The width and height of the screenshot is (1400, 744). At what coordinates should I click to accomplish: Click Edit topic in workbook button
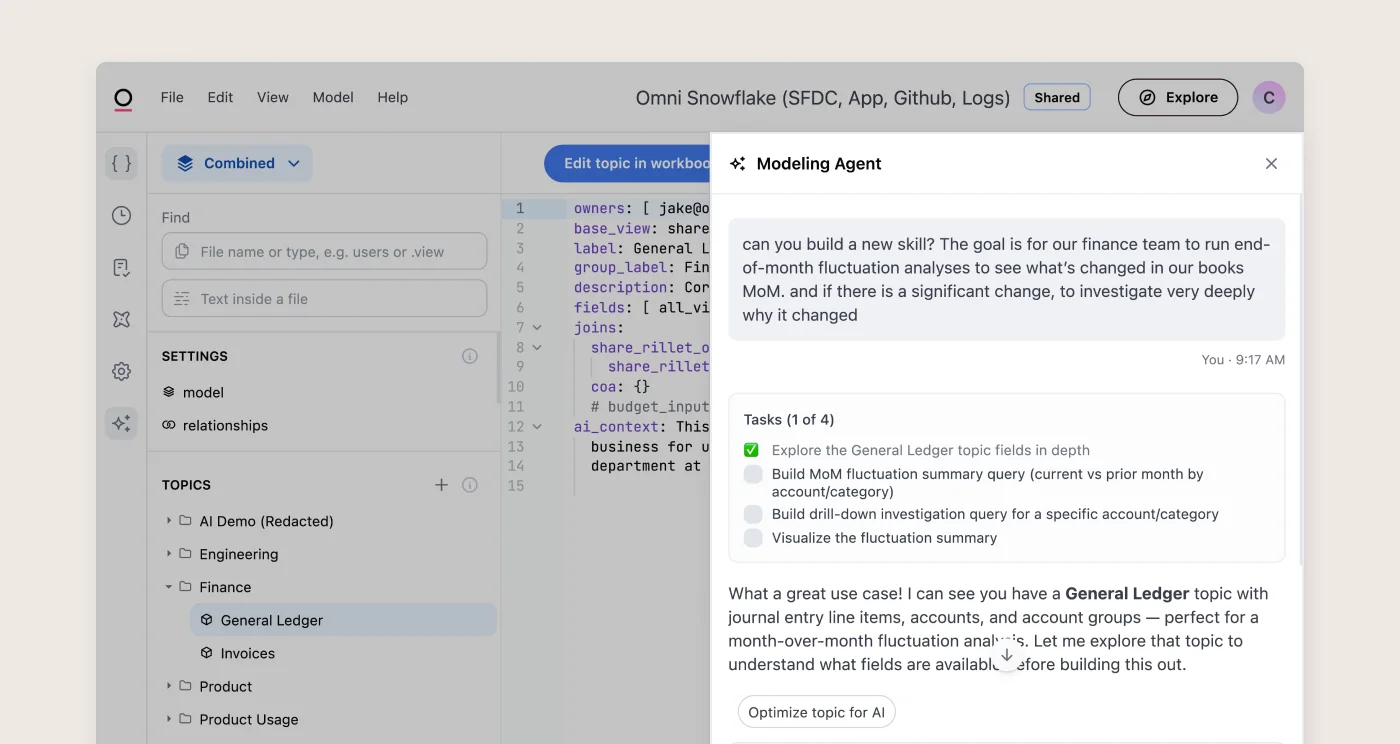(627, 163)
